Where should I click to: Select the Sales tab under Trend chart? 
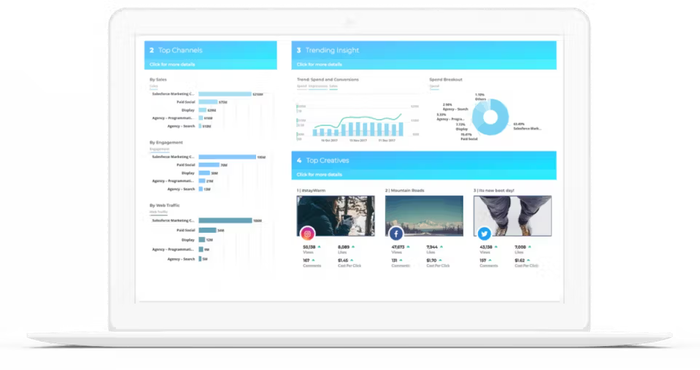(x=333, y=86)
